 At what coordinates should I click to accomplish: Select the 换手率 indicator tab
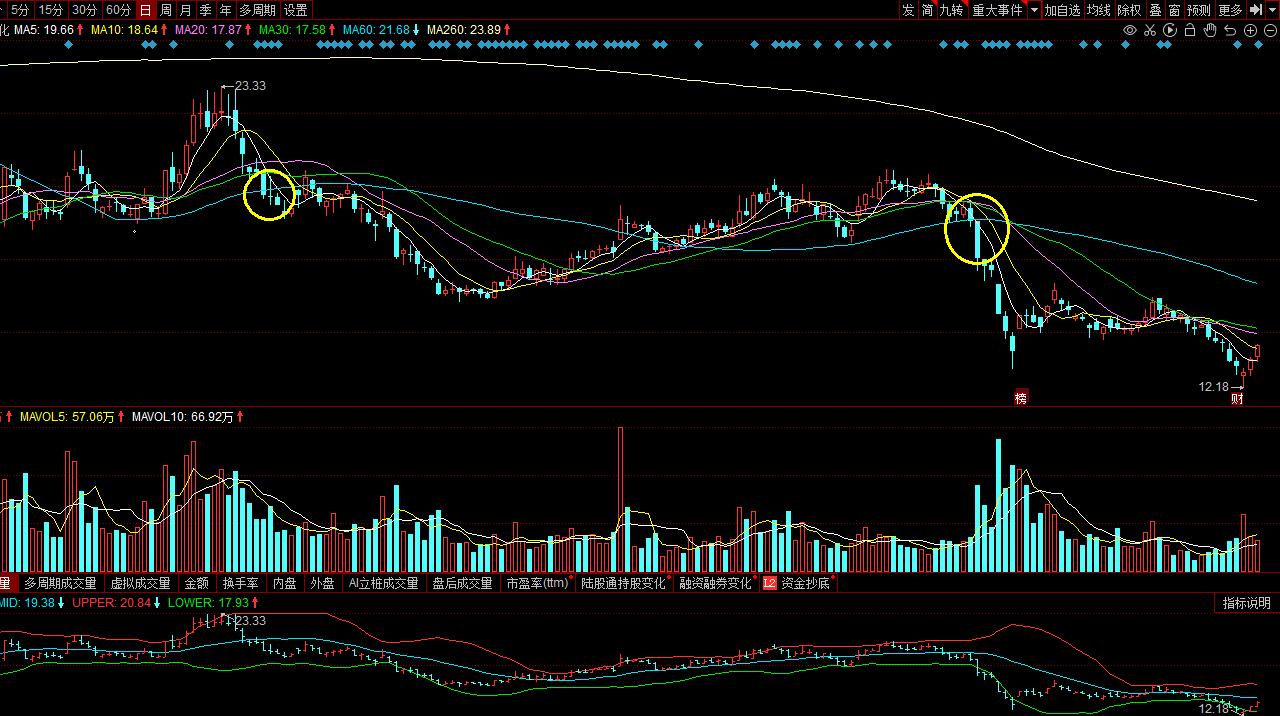point(240,583)
